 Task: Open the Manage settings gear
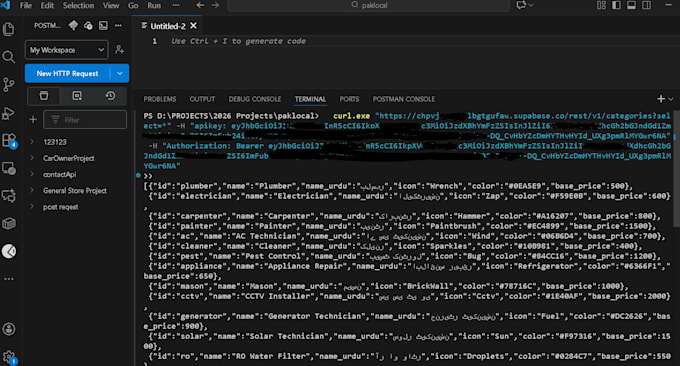9,358
